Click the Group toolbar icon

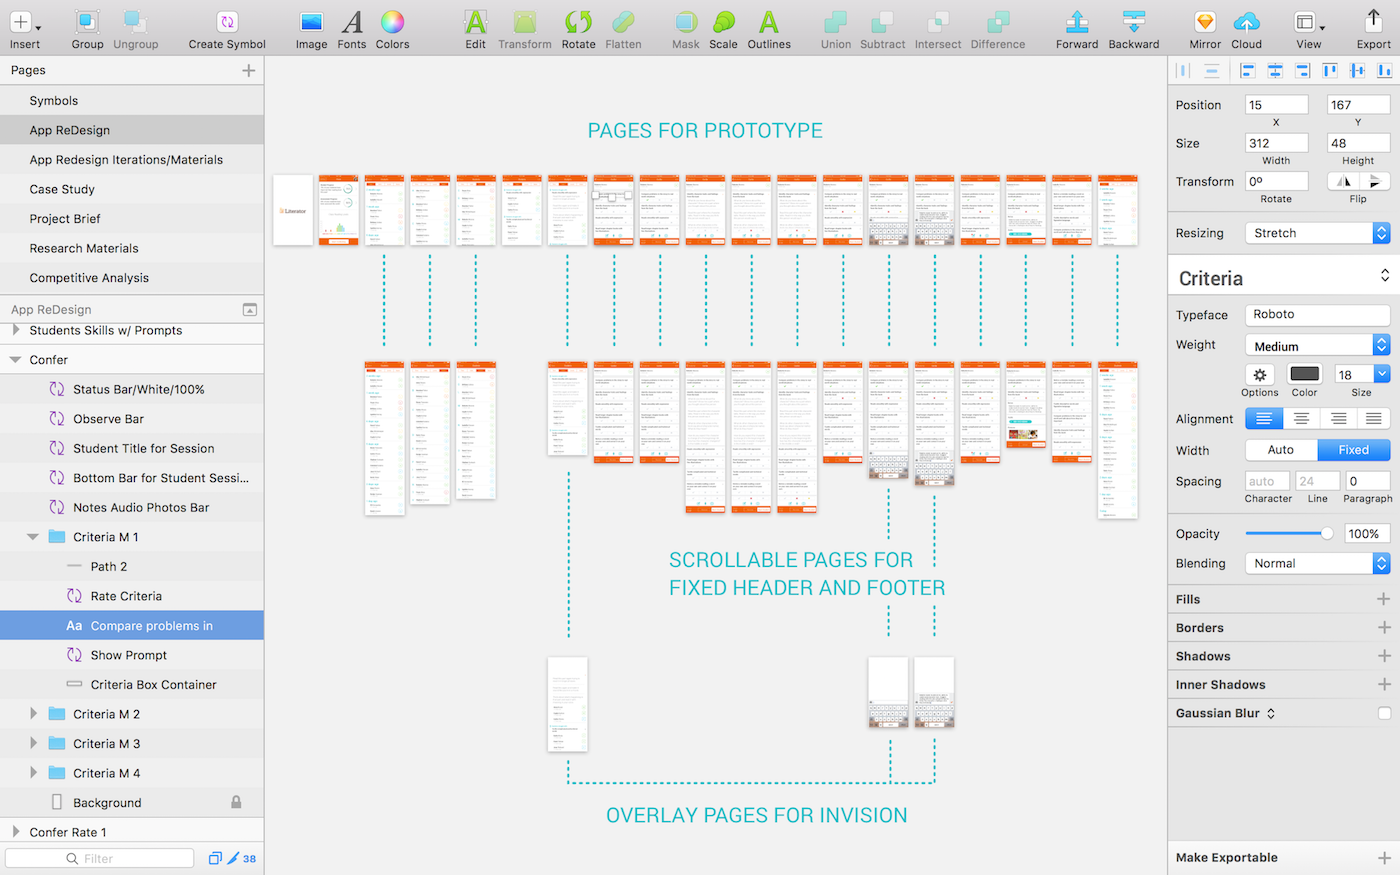pos(87,22)
